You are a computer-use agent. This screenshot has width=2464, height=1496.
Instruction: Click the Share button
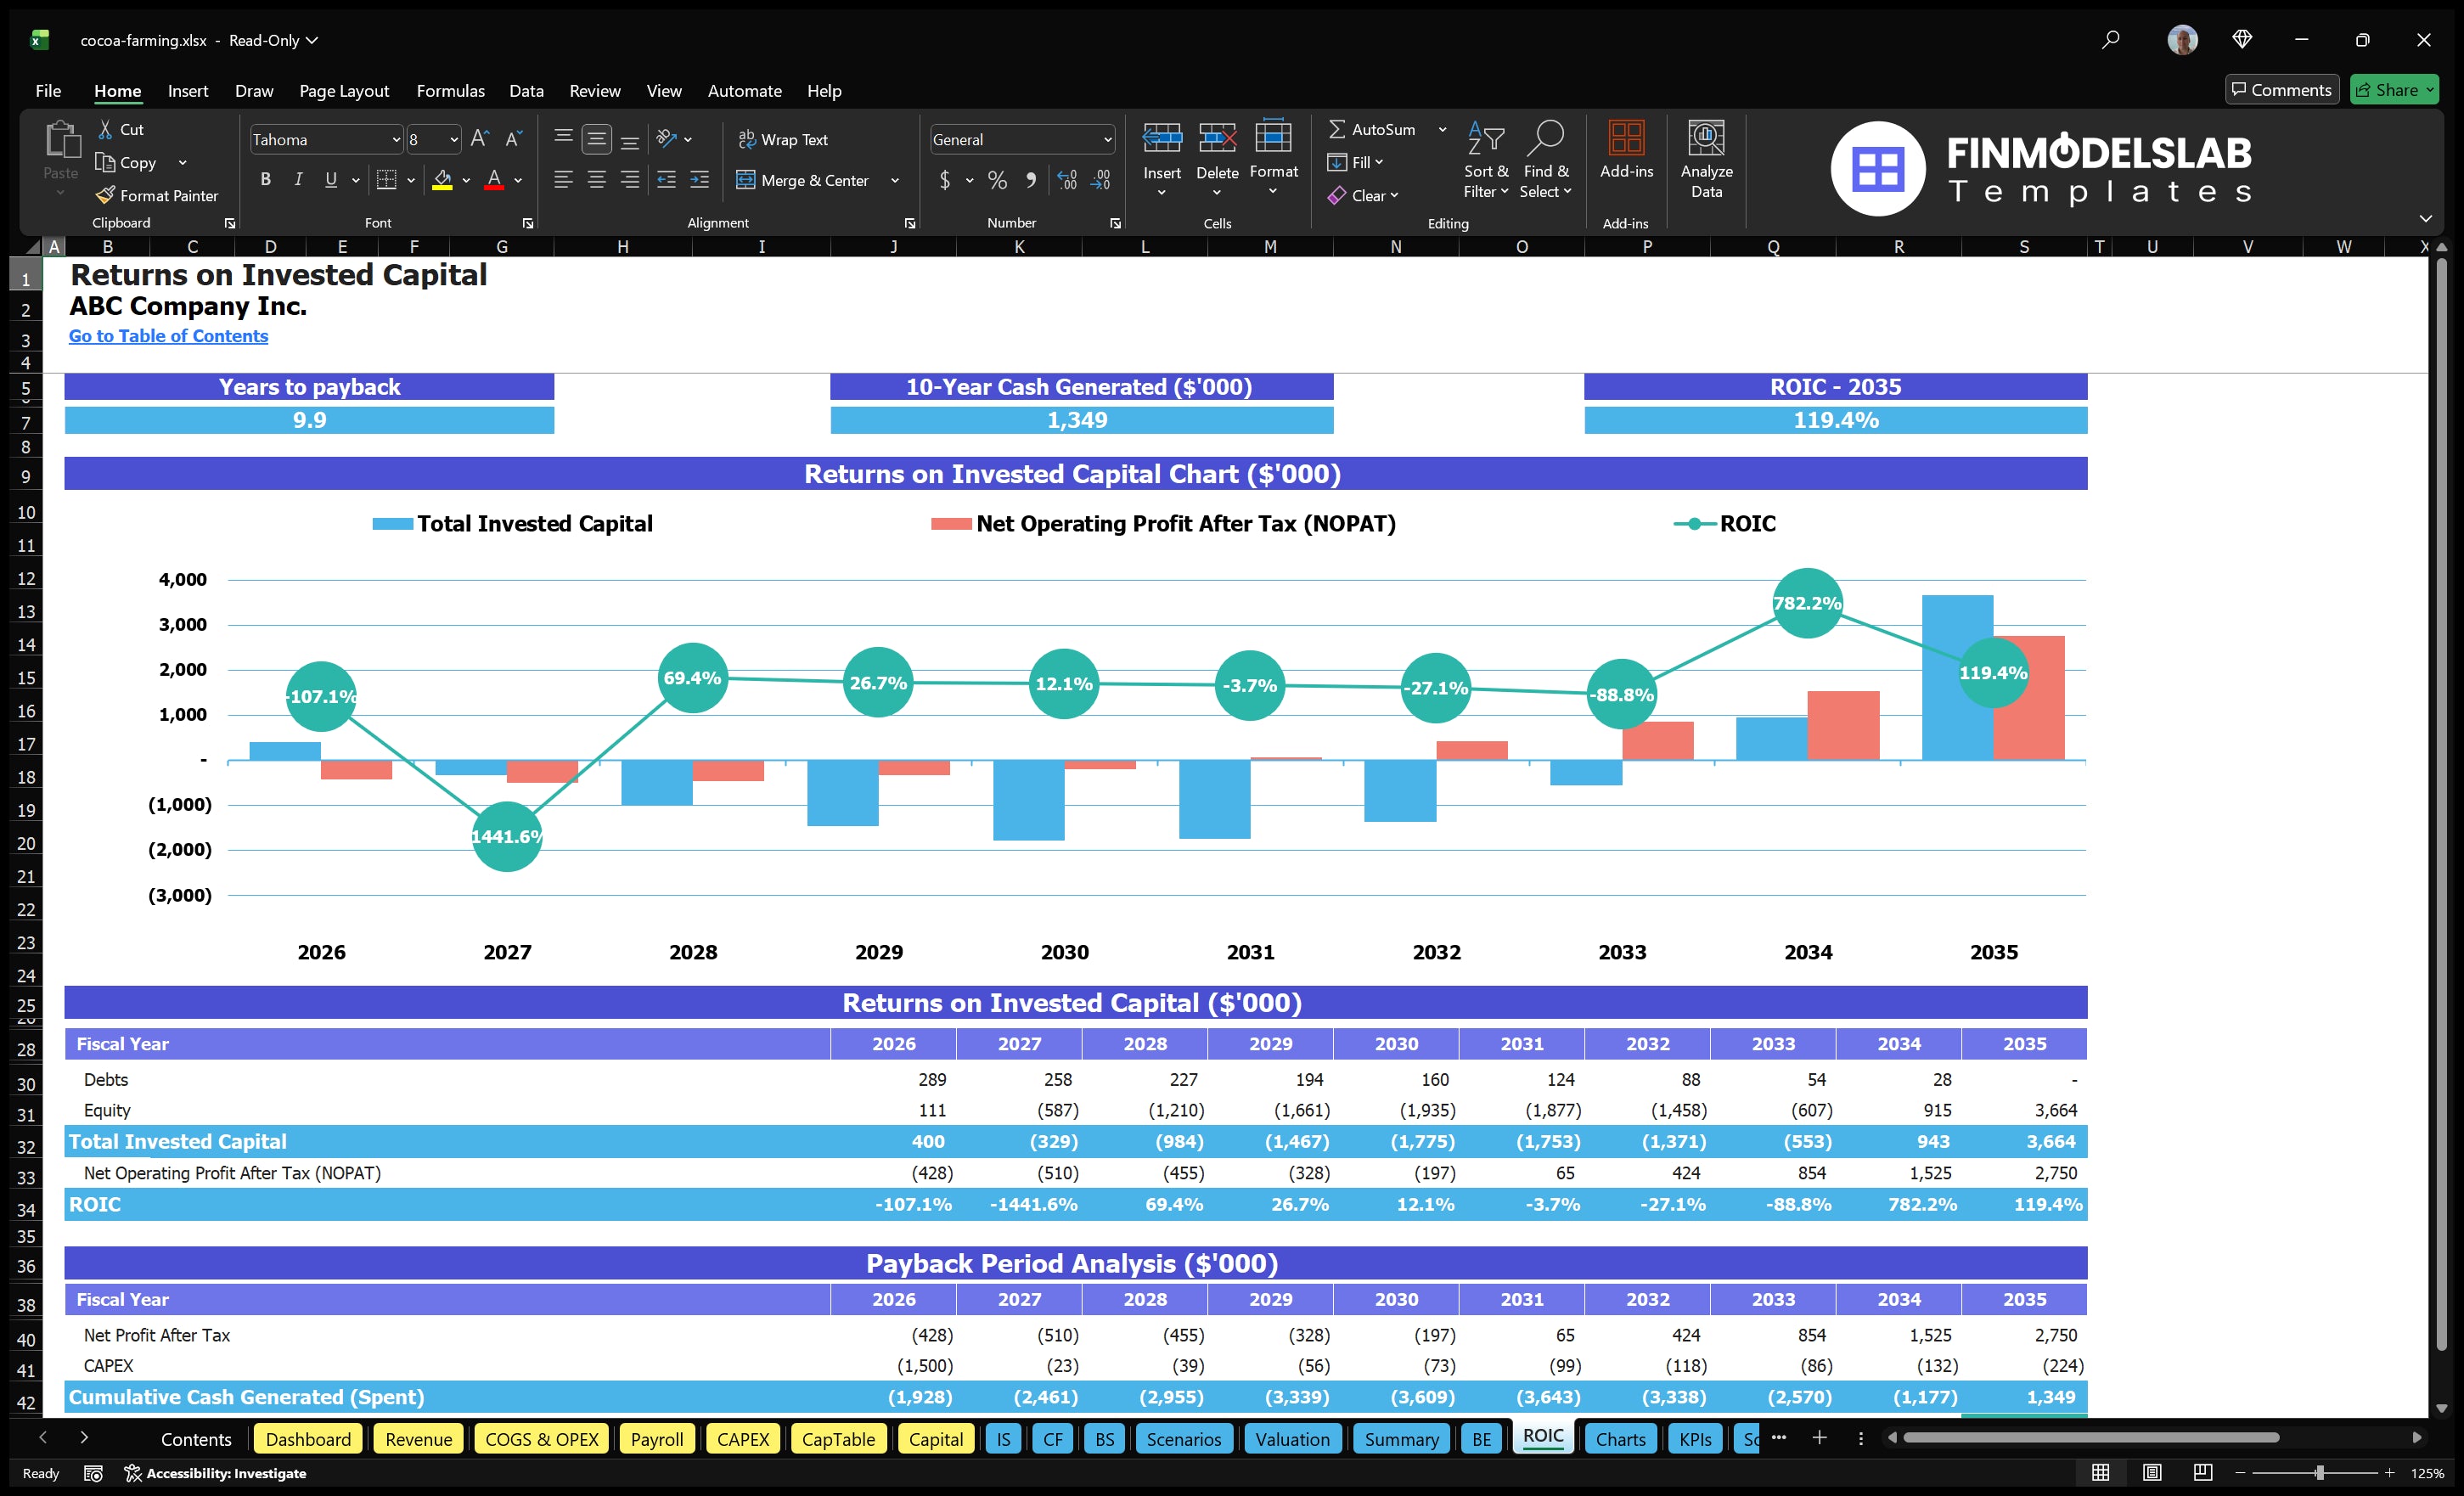pos(2393,89)
